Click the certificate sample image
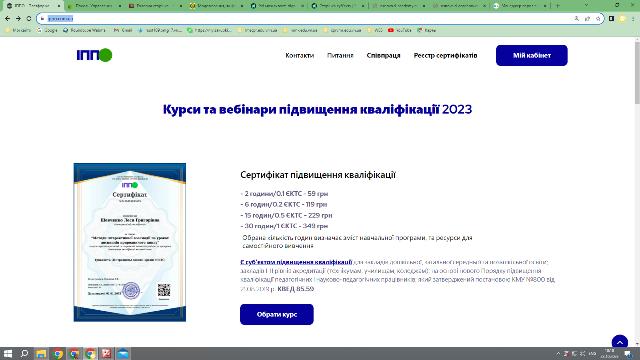Viewport: 640px width, 360px height. tap(130, 242)
